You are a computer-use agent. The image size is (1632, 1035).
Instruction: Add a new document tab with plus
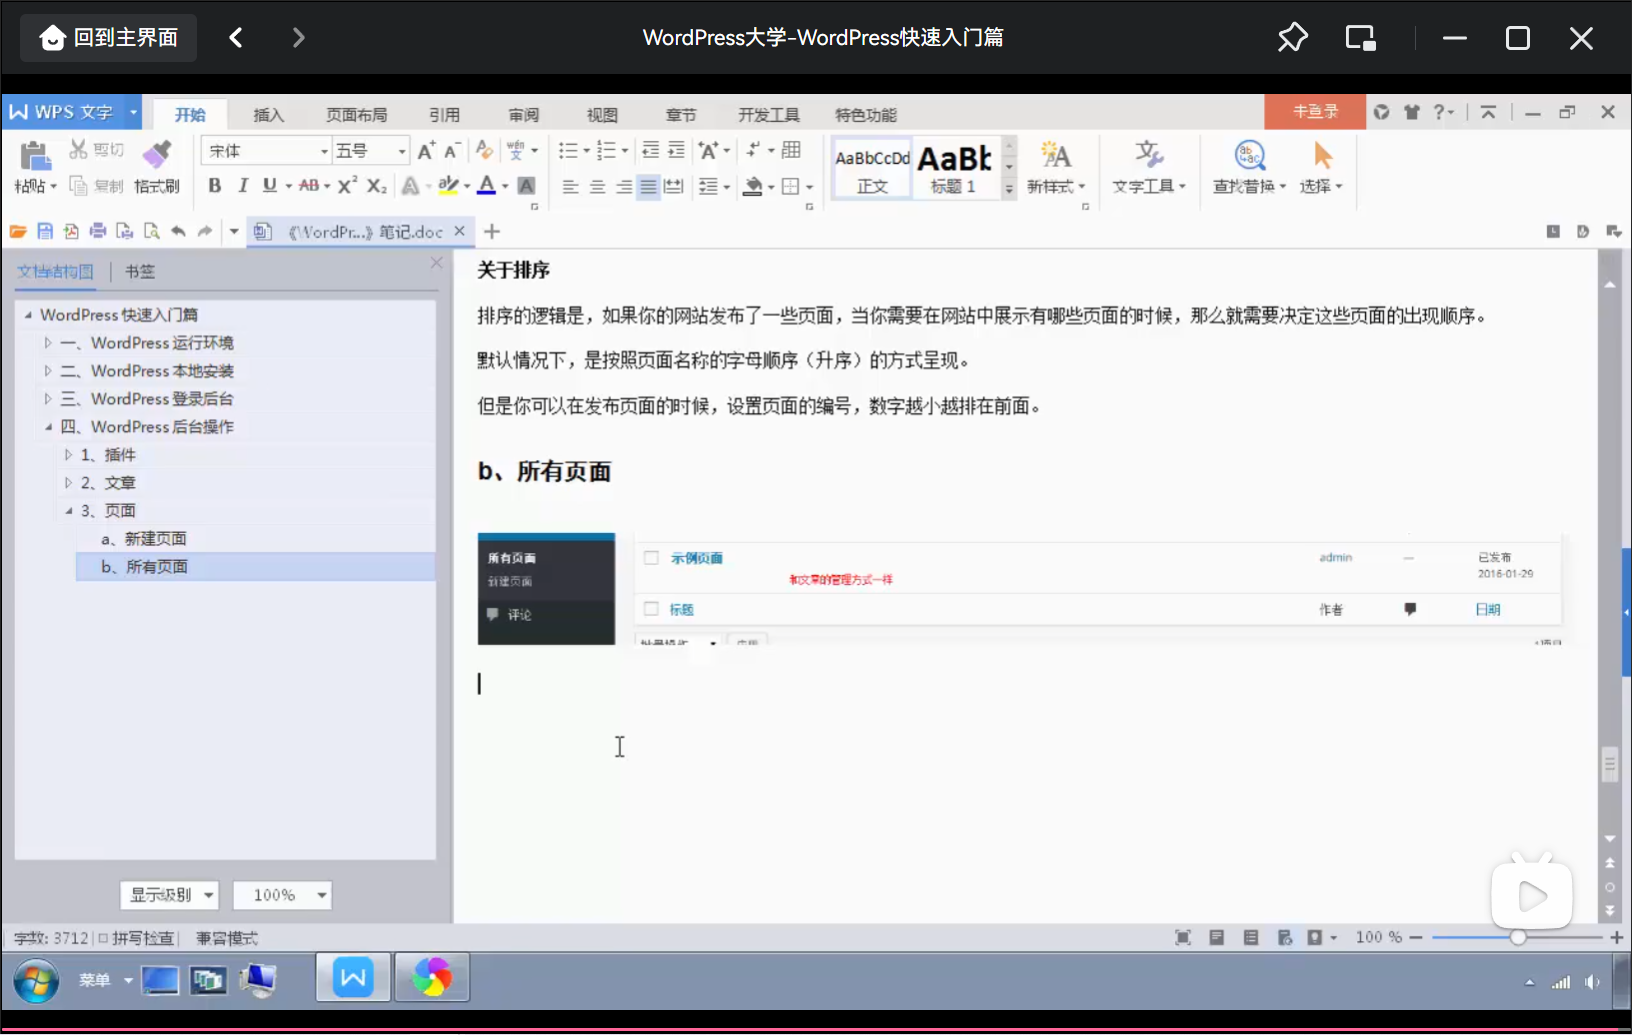click(492, 232)
